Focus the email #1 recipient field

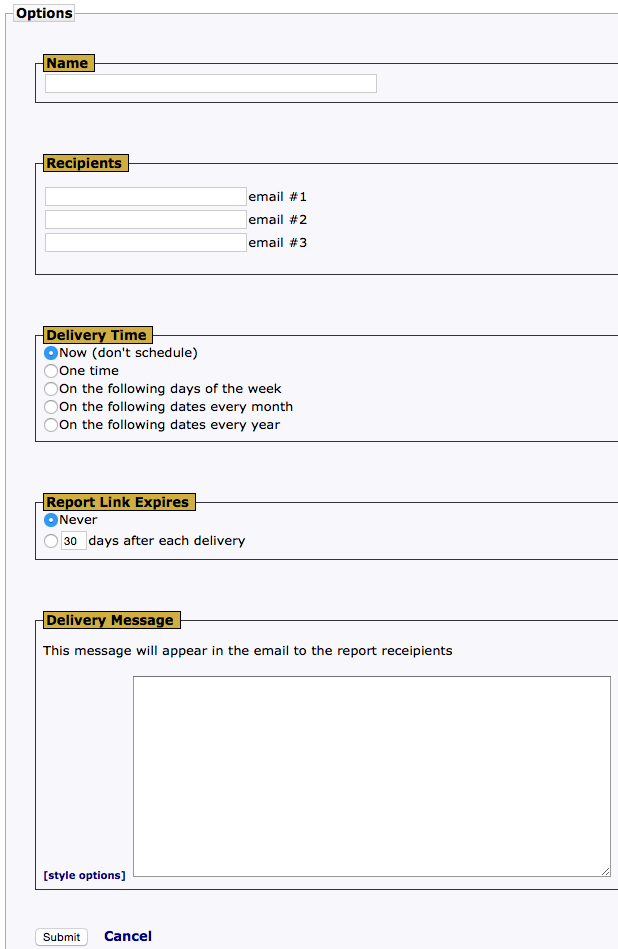145,197
